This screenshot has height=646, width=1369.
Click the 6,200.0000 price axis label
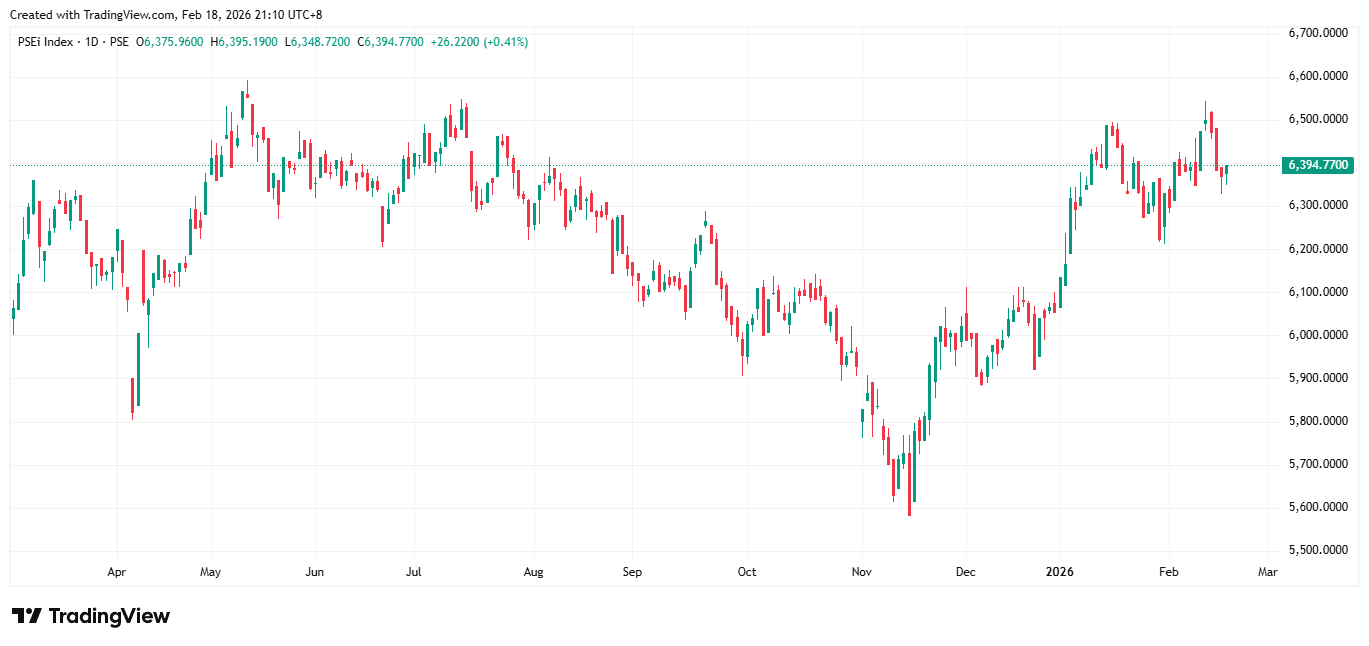point(1318,249)
